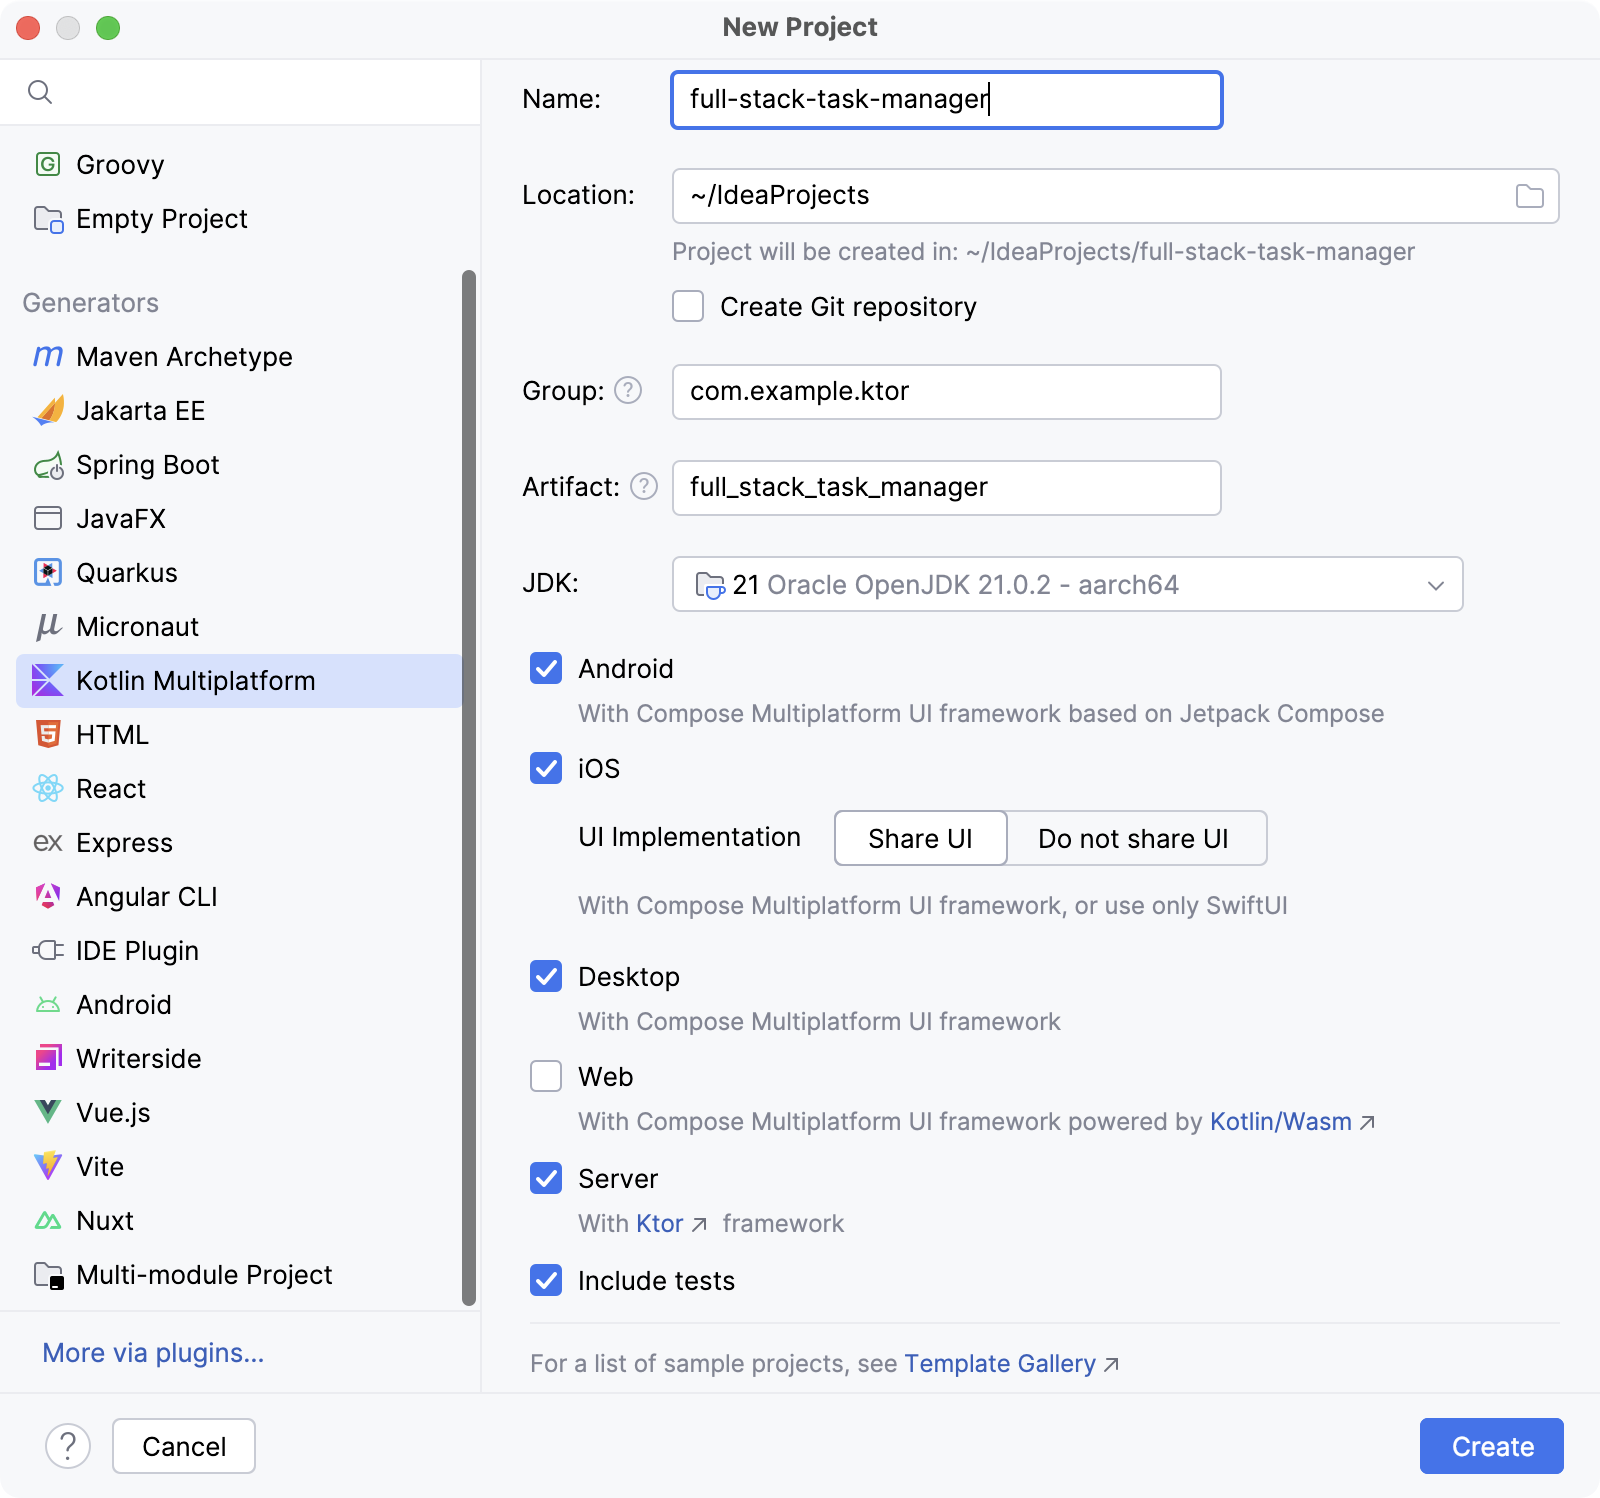Image resolution: width=1600 pixels, height=1498 pixels.
Task: Uncheck Include tests checkbox
Action: click(546, 1280)
